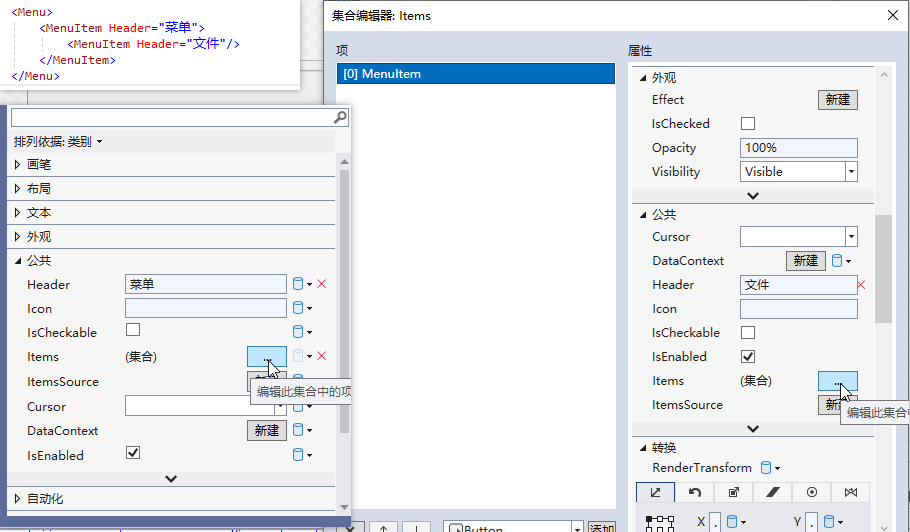Reset left panel Header value with red X

pyautogui.click(x=322, y=284)
